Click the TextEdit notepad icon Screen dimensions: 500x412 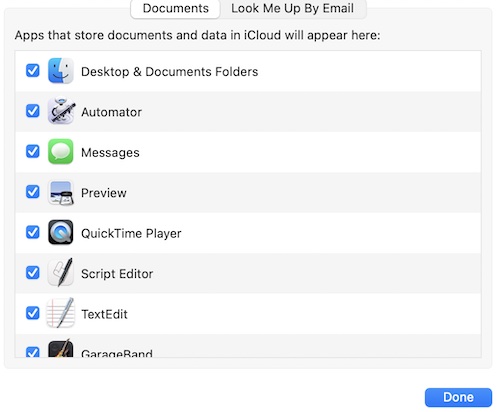[x=61, y=313]
